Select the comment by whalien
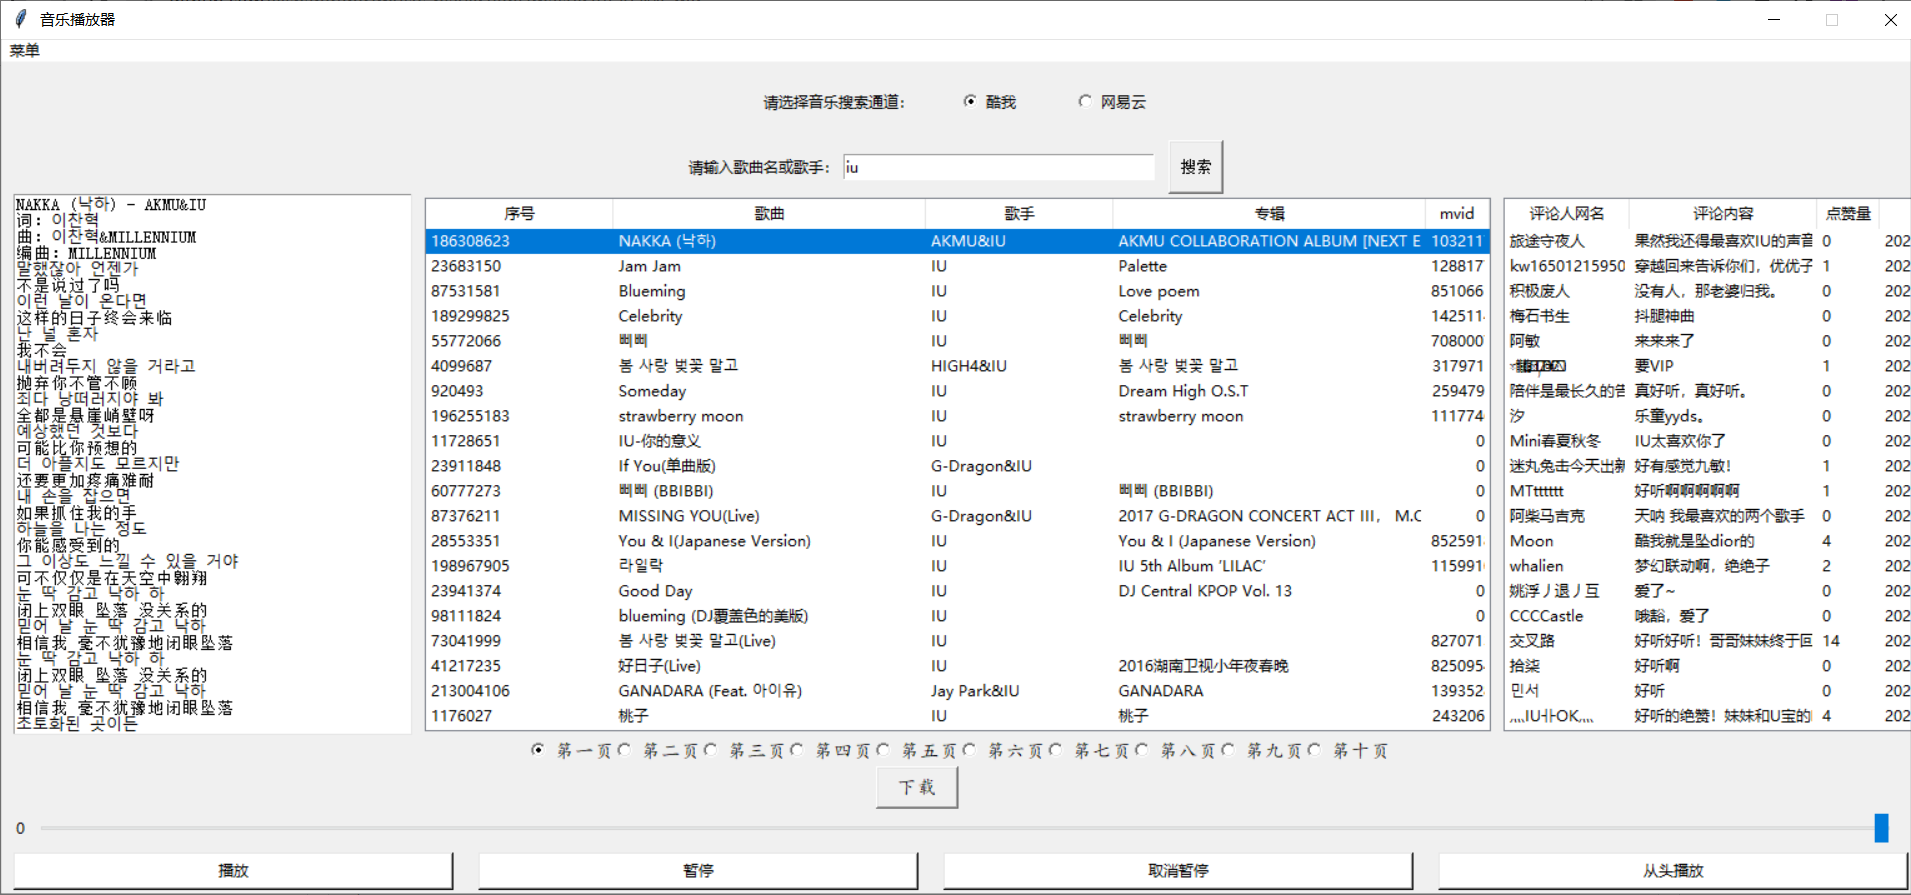Screen dimensions: 1911x895 tap(1707, 566)
